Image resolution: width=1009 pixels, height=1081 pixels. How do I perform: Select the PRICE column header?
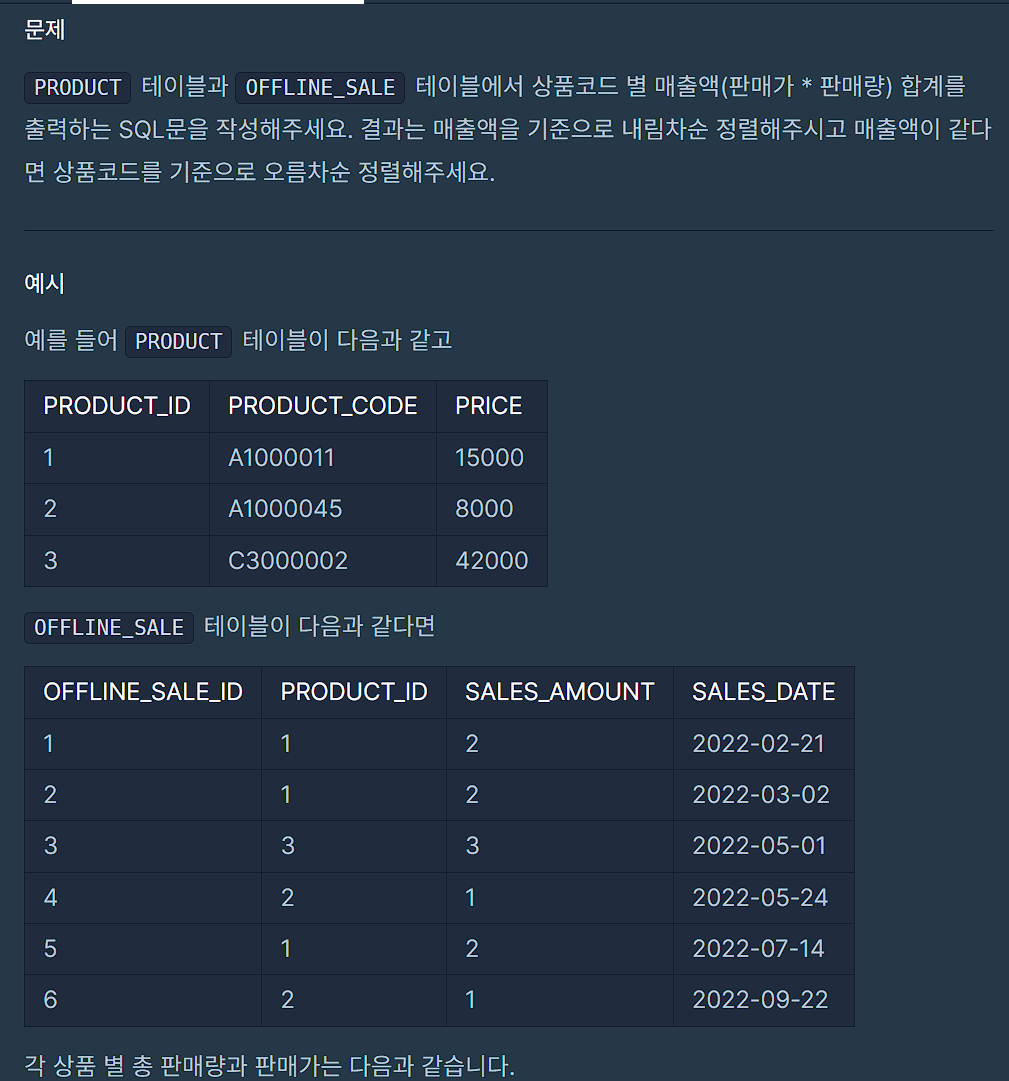(491, 406)
